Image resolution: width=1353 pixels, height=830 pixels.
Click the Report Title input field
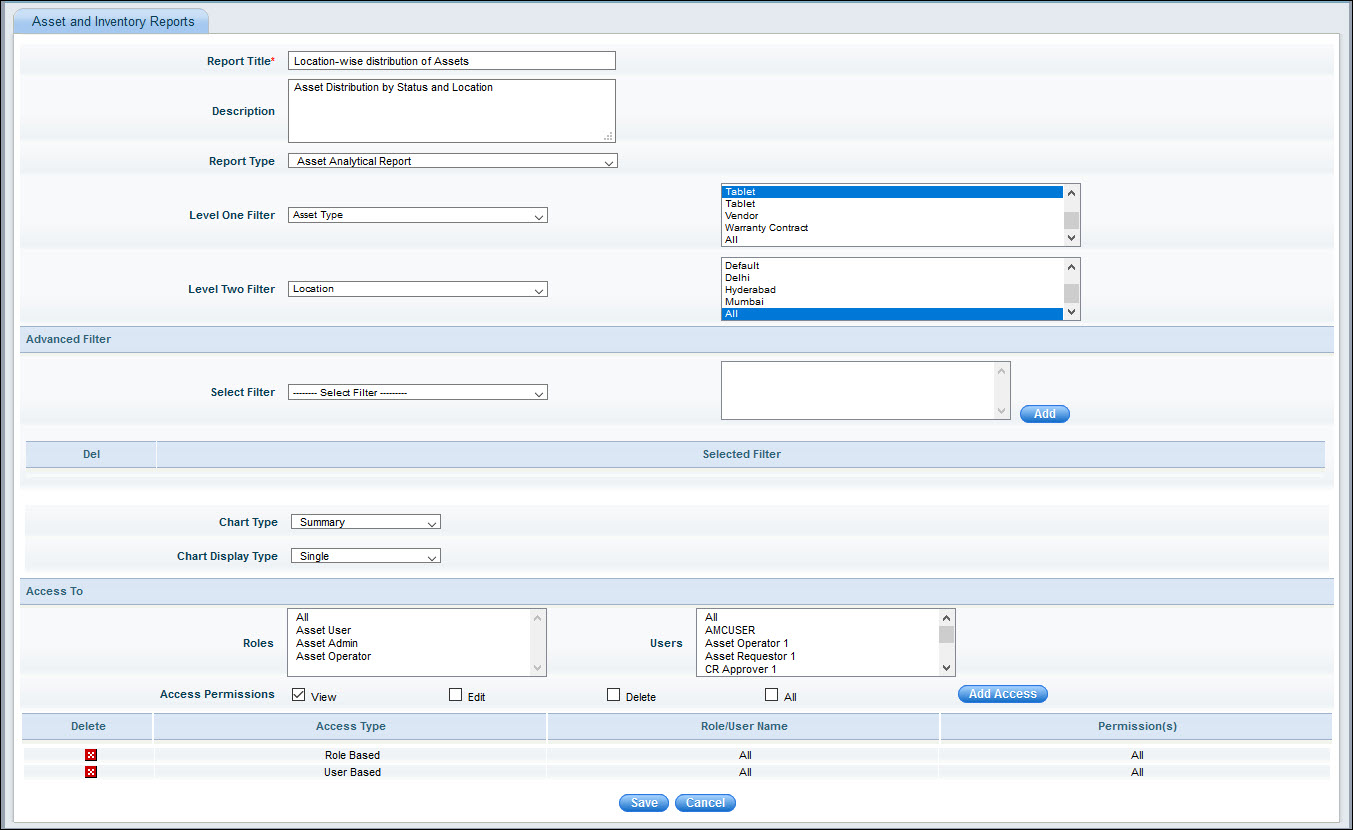pos(451,61)
